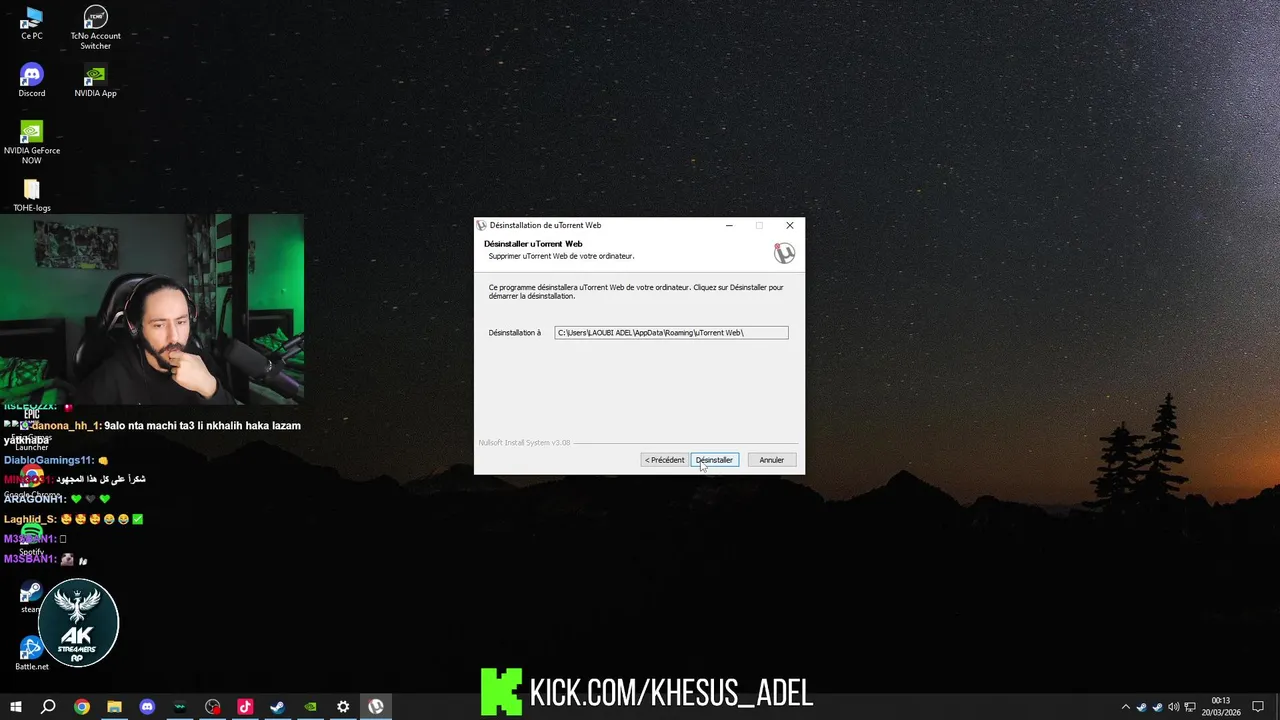This screenshot has height=720, width=1280.
Task: Select the Battle.net desktop shortcut
Action: 31,654
